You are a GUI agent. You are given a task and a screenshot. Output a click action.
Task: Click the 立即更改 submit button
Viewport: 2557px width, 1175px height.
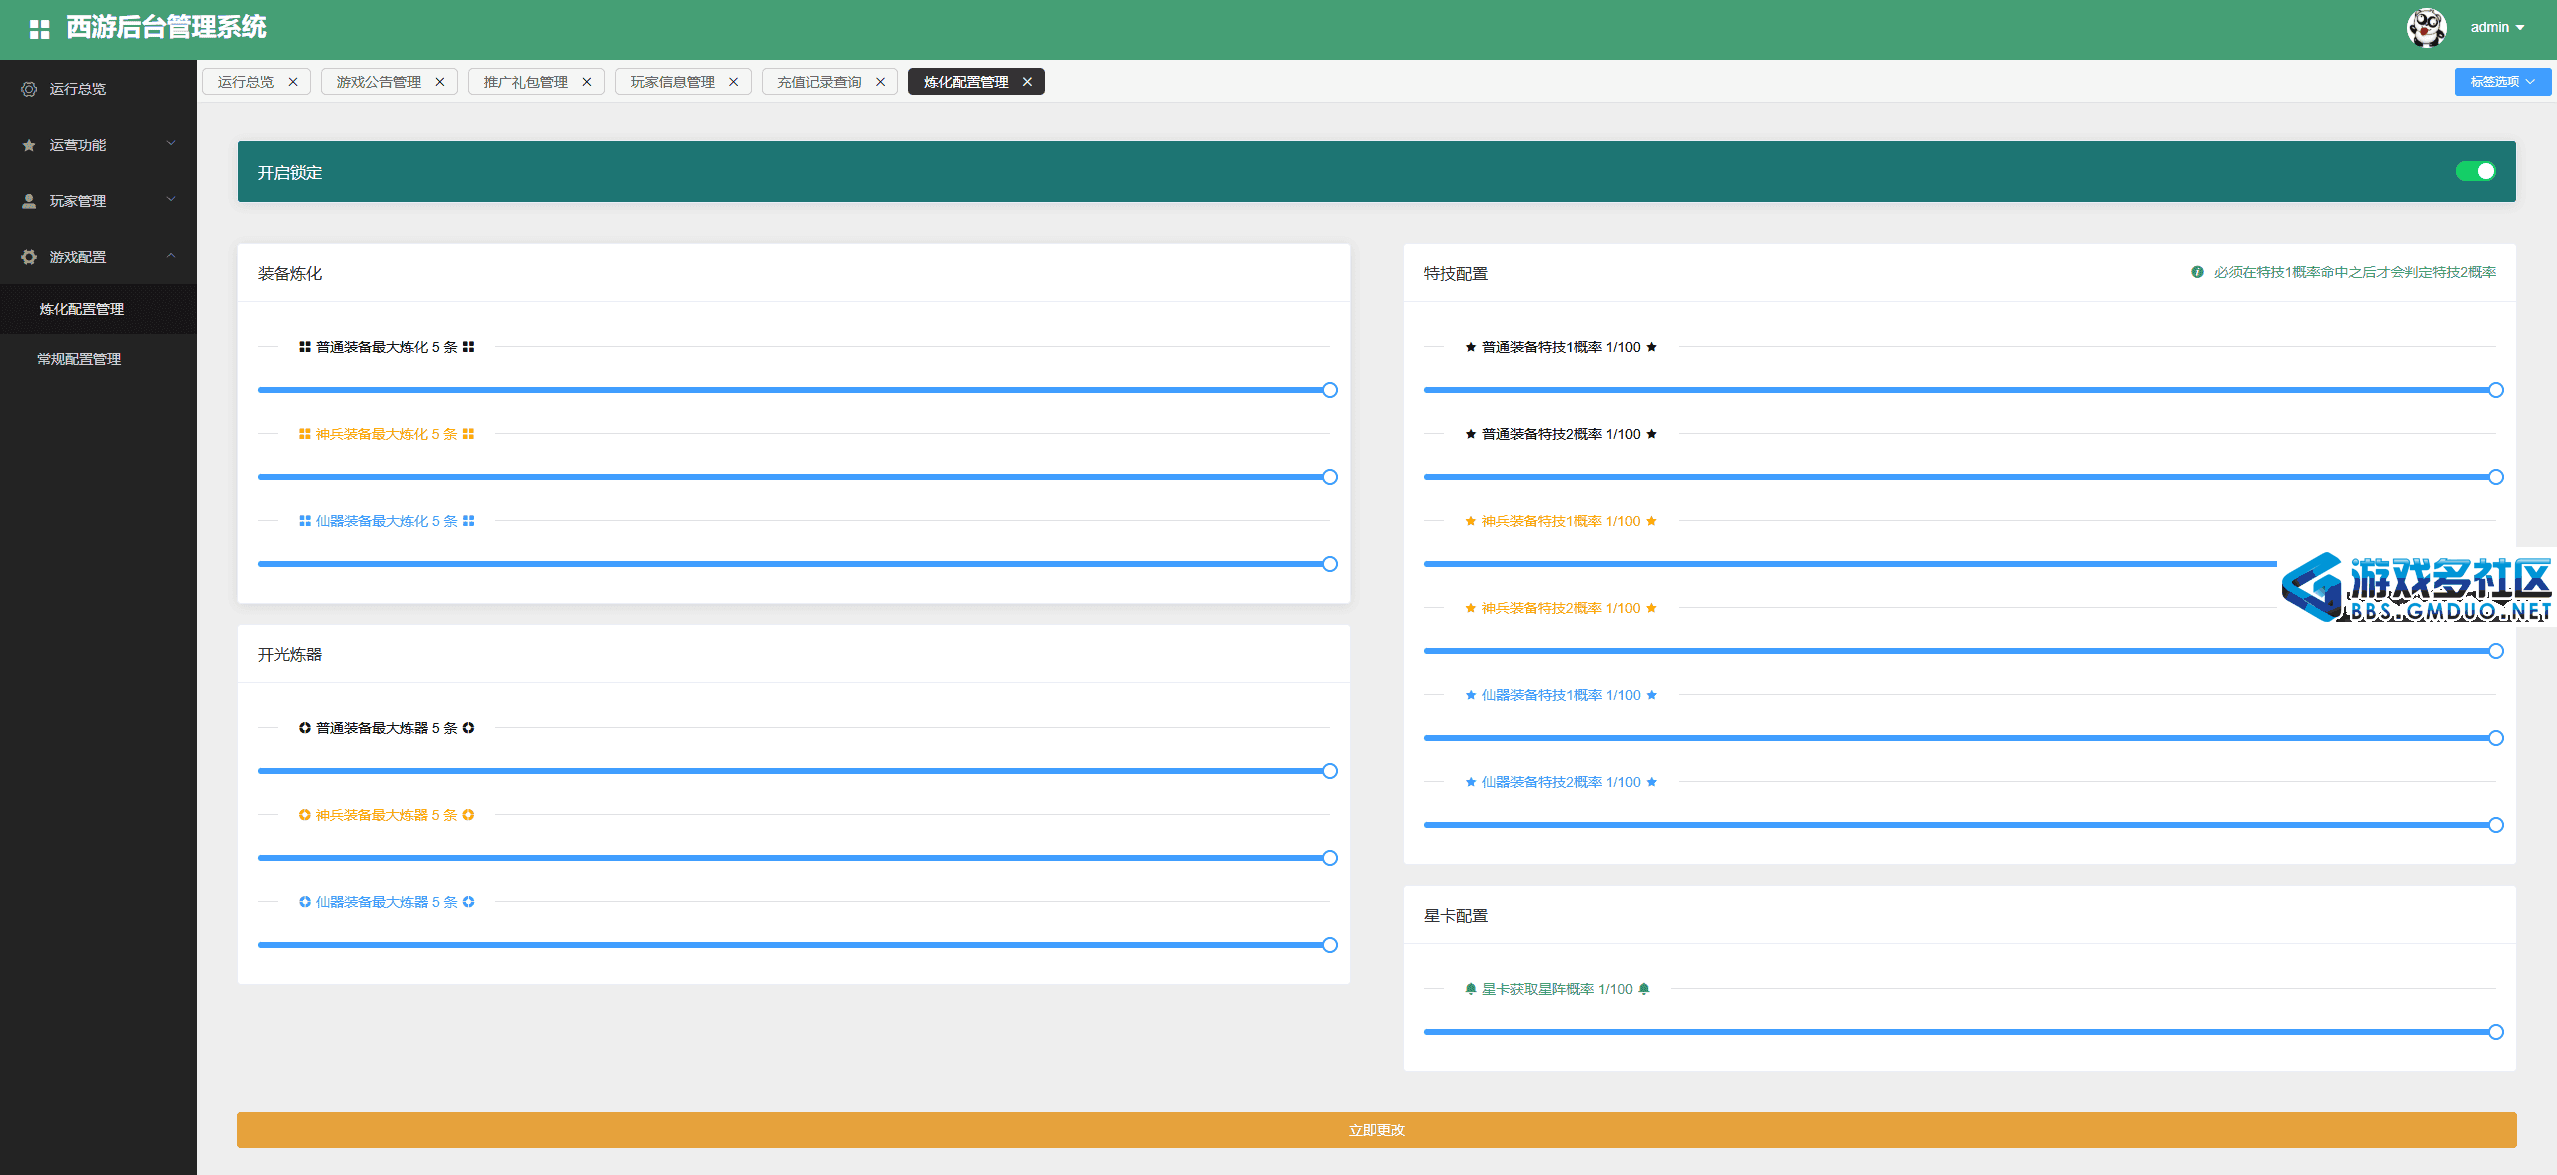click(1376, 1130)
